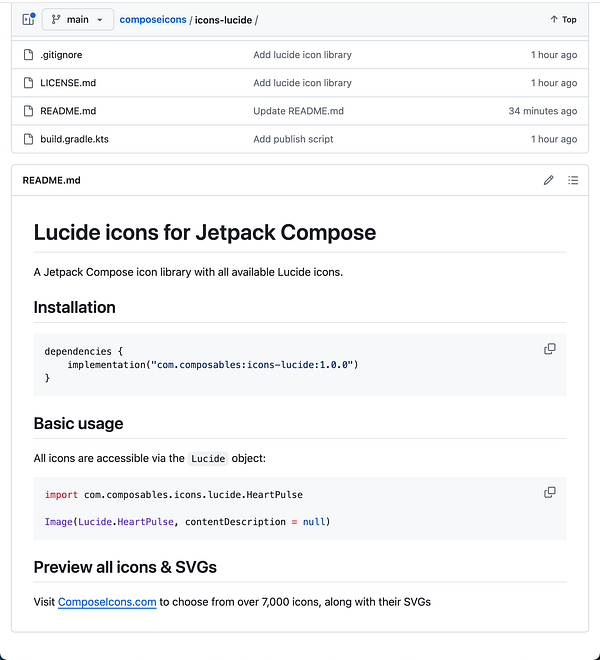View the 'Update README.md' commit
The width and height of the screenshot is (600, 660).
point(298,111)
